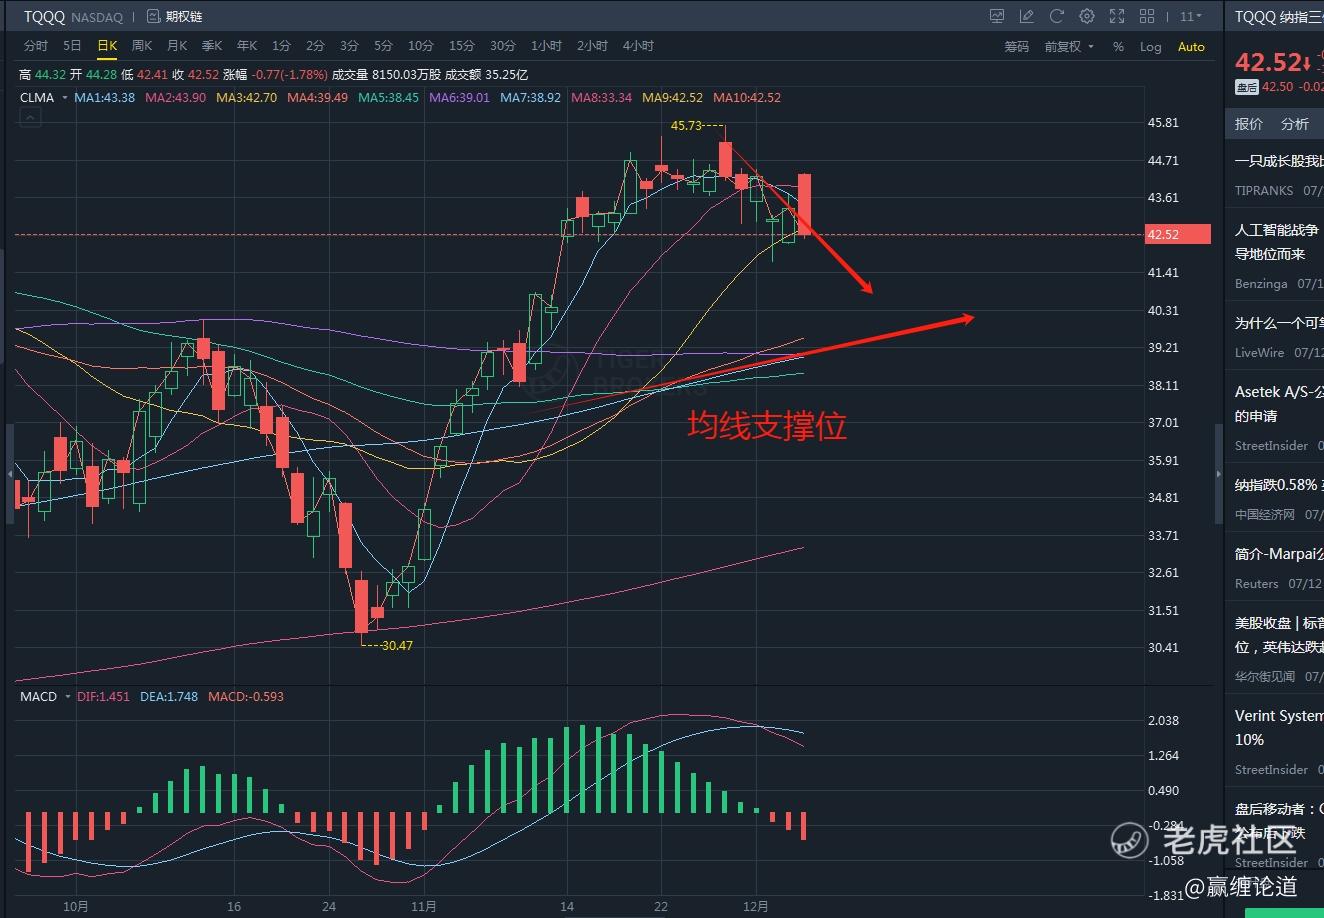This screenshot has height=918, width=1324.
Task: Select the 15分 interval
Action: [x=462, y=46]
